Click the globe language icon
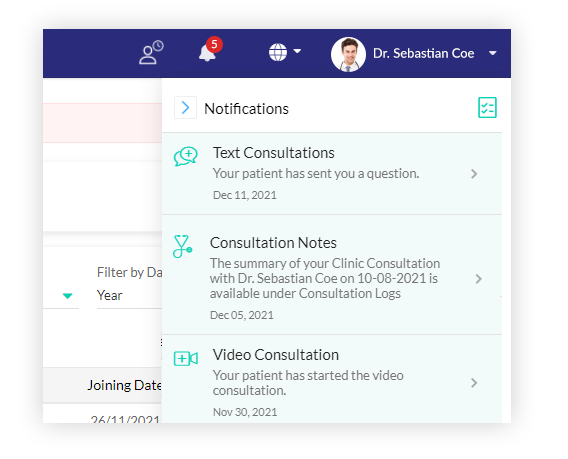 click(278, 53)
